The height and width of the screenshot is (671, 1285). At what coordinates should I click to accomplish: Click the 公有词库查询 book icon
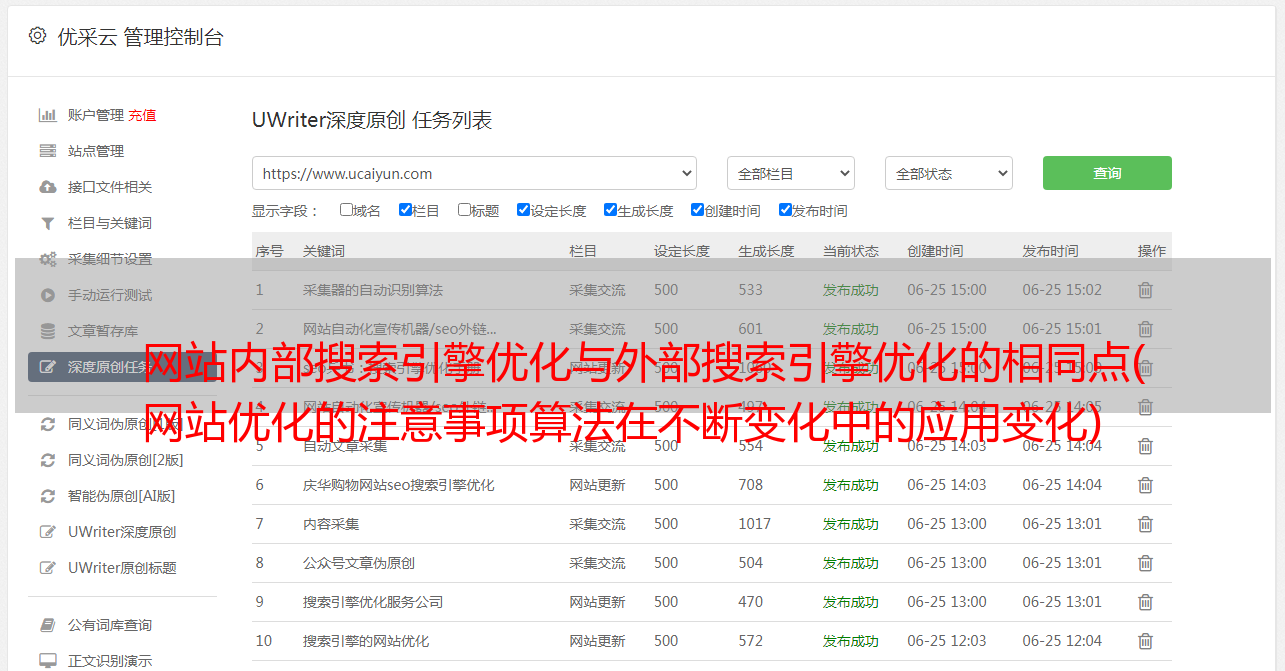tap(47, 625)
